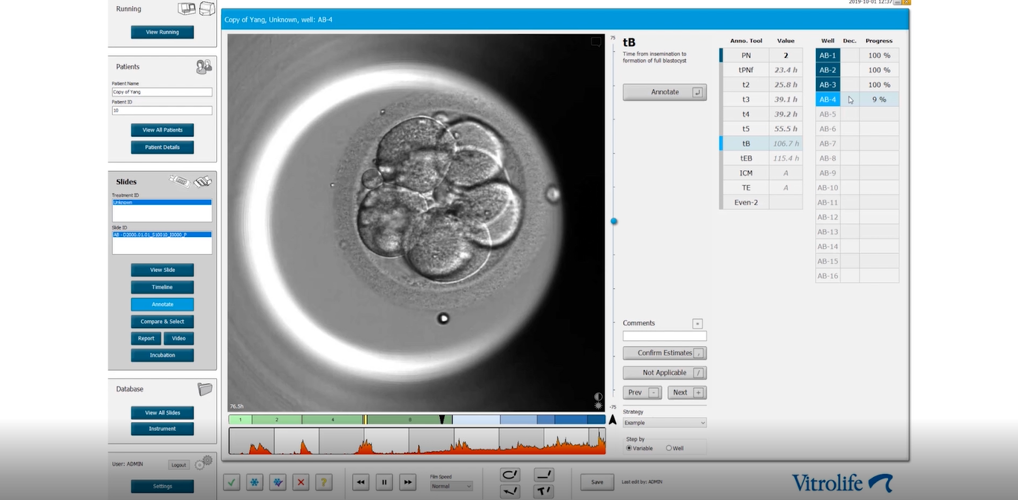Select well AB-2 in well list
Screen dimensions: 1018x500
828,70
